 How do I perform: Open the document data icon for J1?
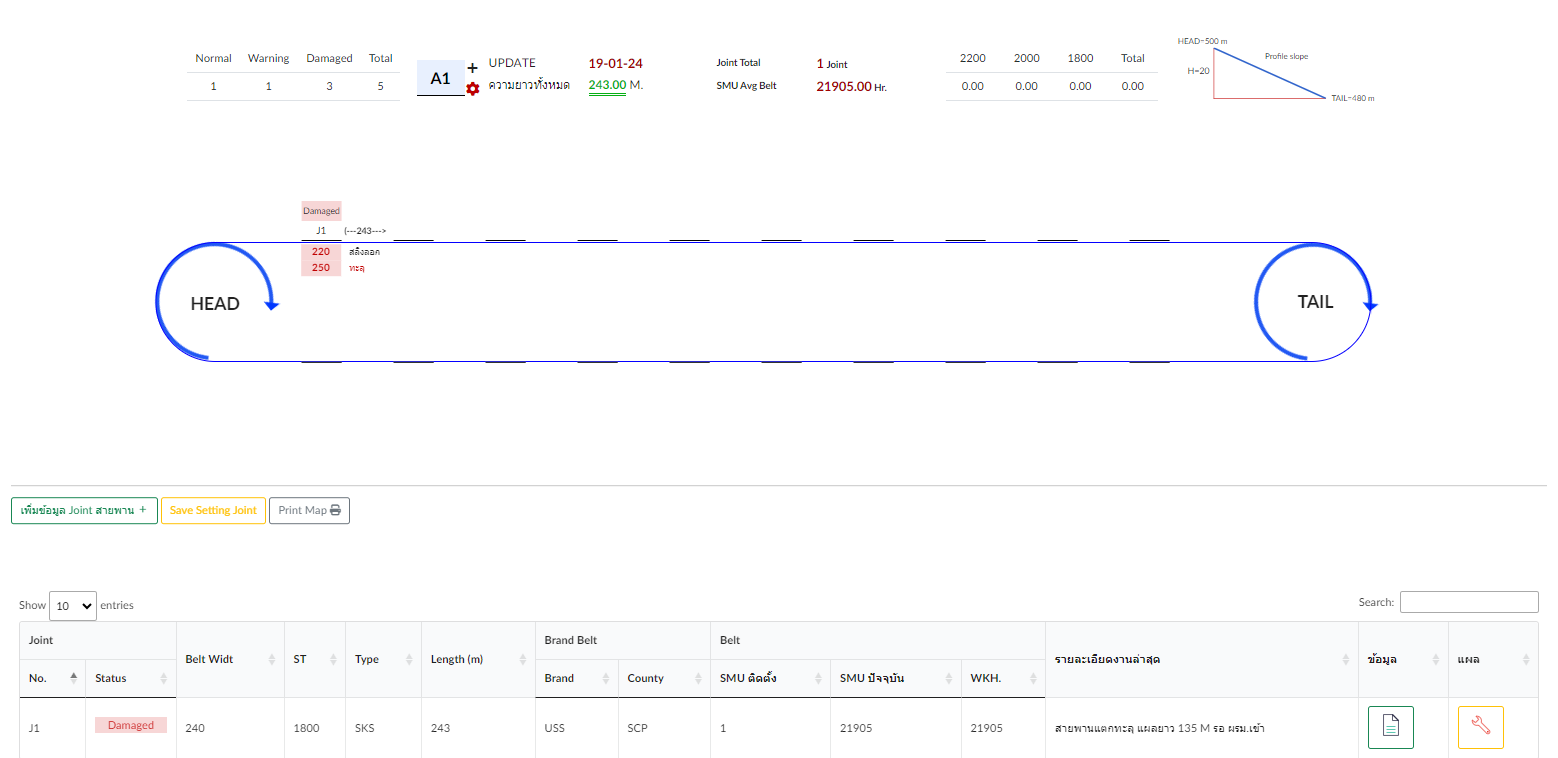point(1390,727)
